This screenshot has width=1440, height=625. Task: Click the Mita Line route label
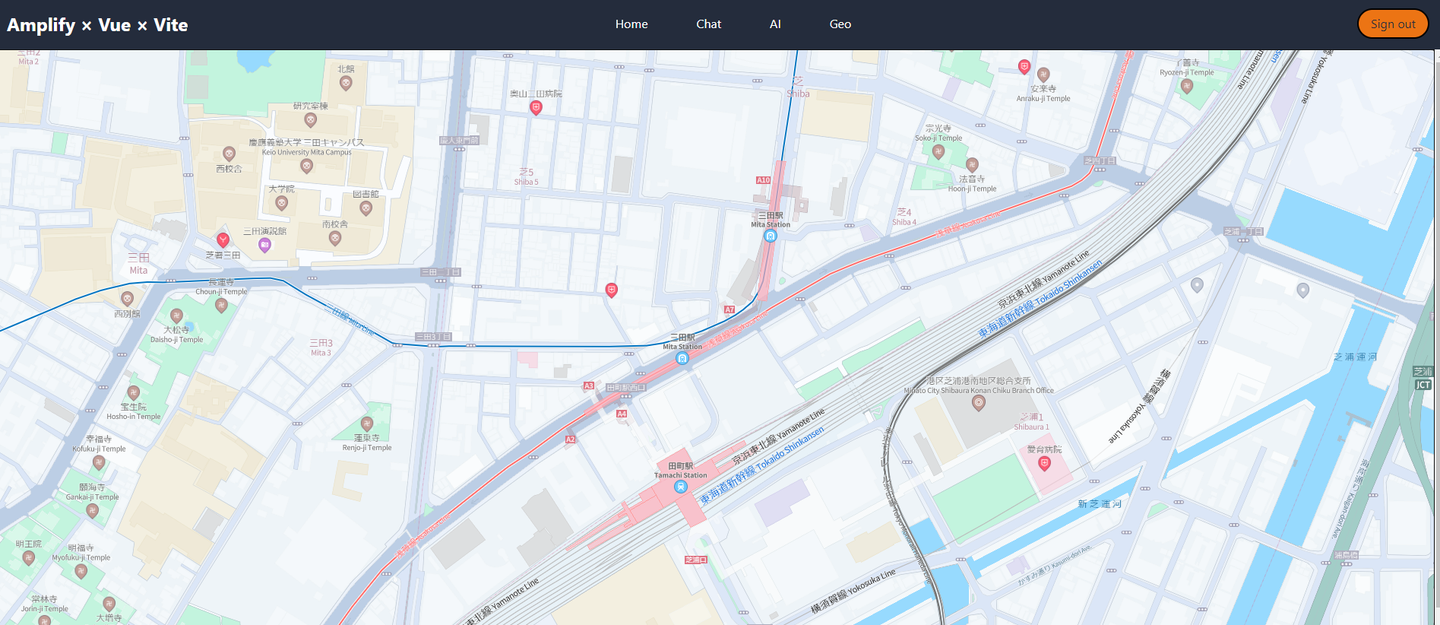coord(350,322)
